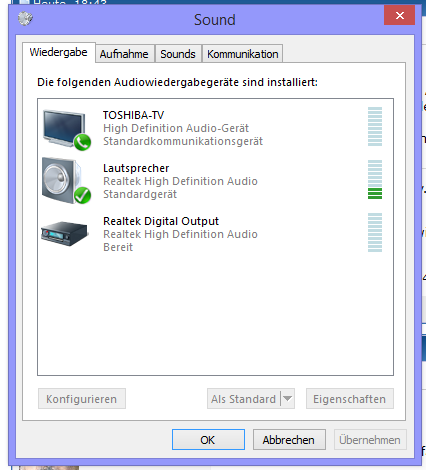Click the green phone badge on TOSHIBA-TV

click(x=82, y=142)
